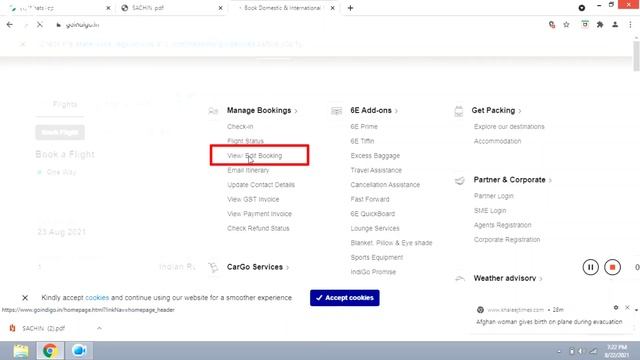The height and width of the screenshot is (360, 640).
Task: Open the cookies policy link
Action: tap(97, 298)
